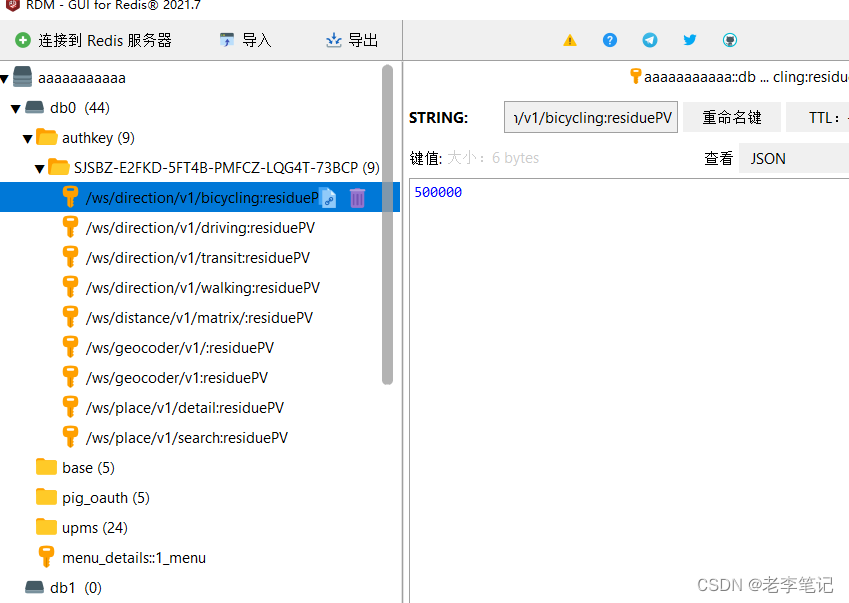Click the upms folder icon
Viewport: 849px width, 603px height.
point(47,527)
